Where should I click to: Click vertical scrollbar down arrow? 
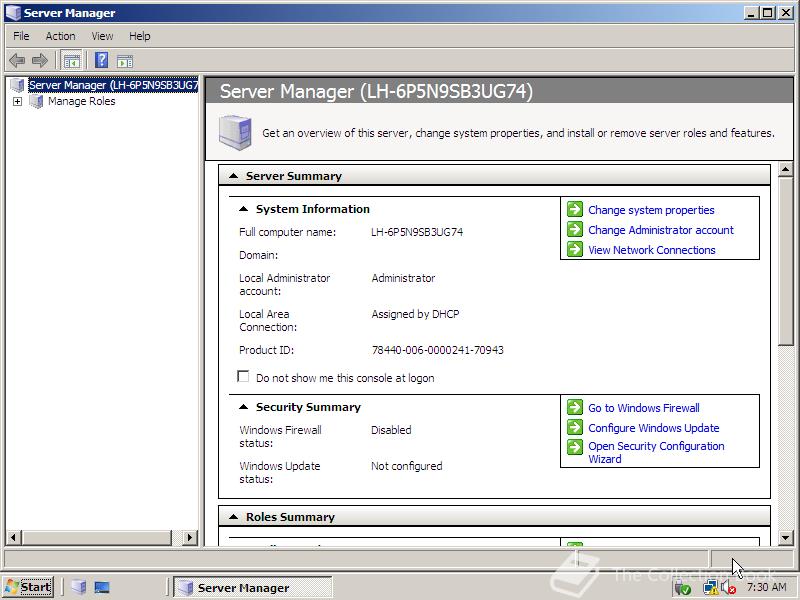(x=786, y=537)
